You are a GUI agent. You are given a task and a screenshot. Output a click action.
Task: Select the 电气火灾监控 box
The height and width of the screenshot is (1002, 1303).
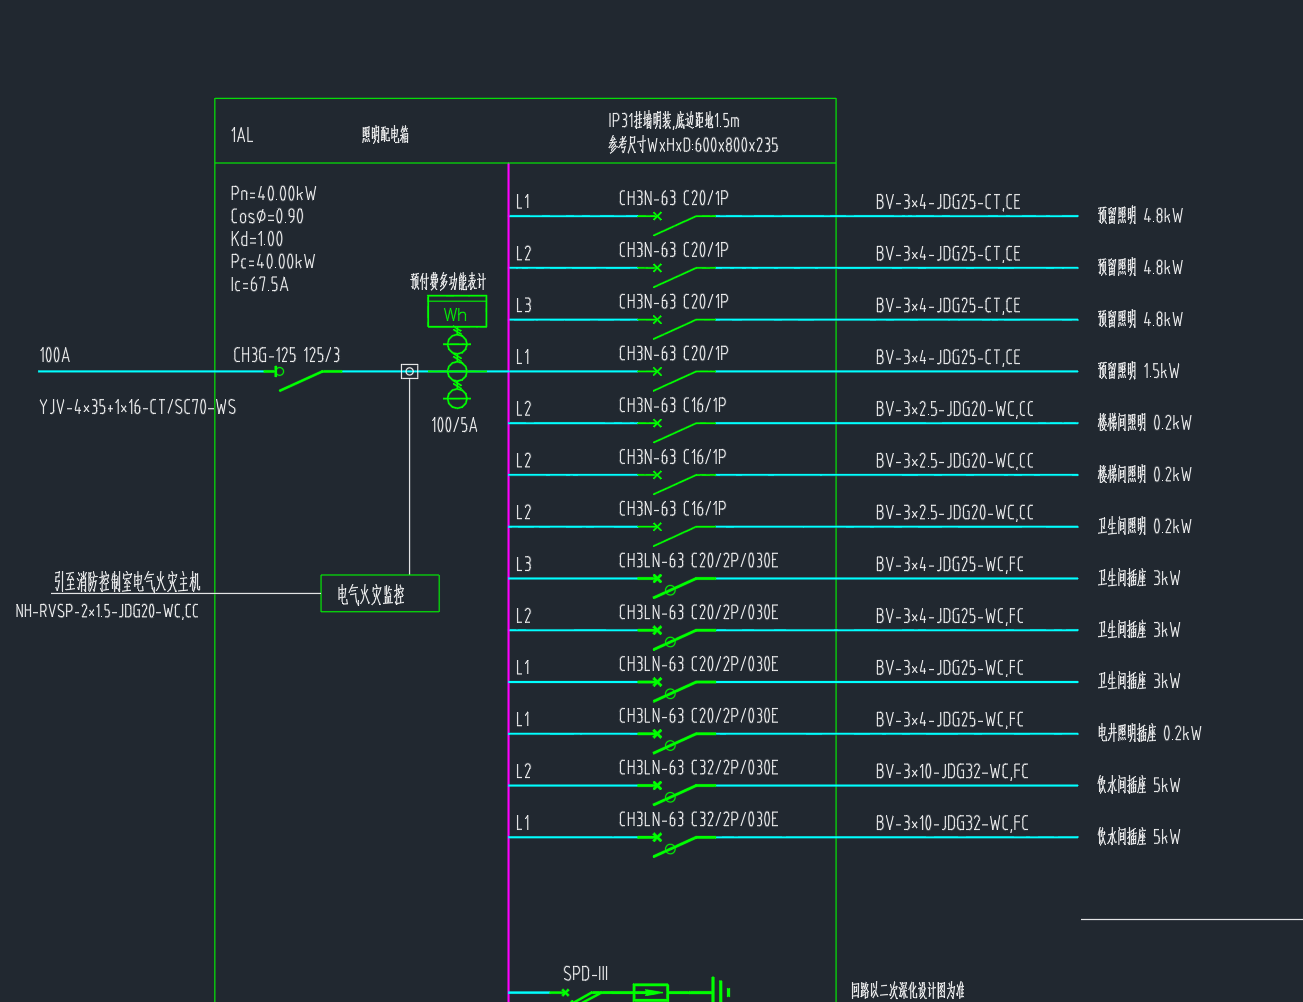pos(380,593)
